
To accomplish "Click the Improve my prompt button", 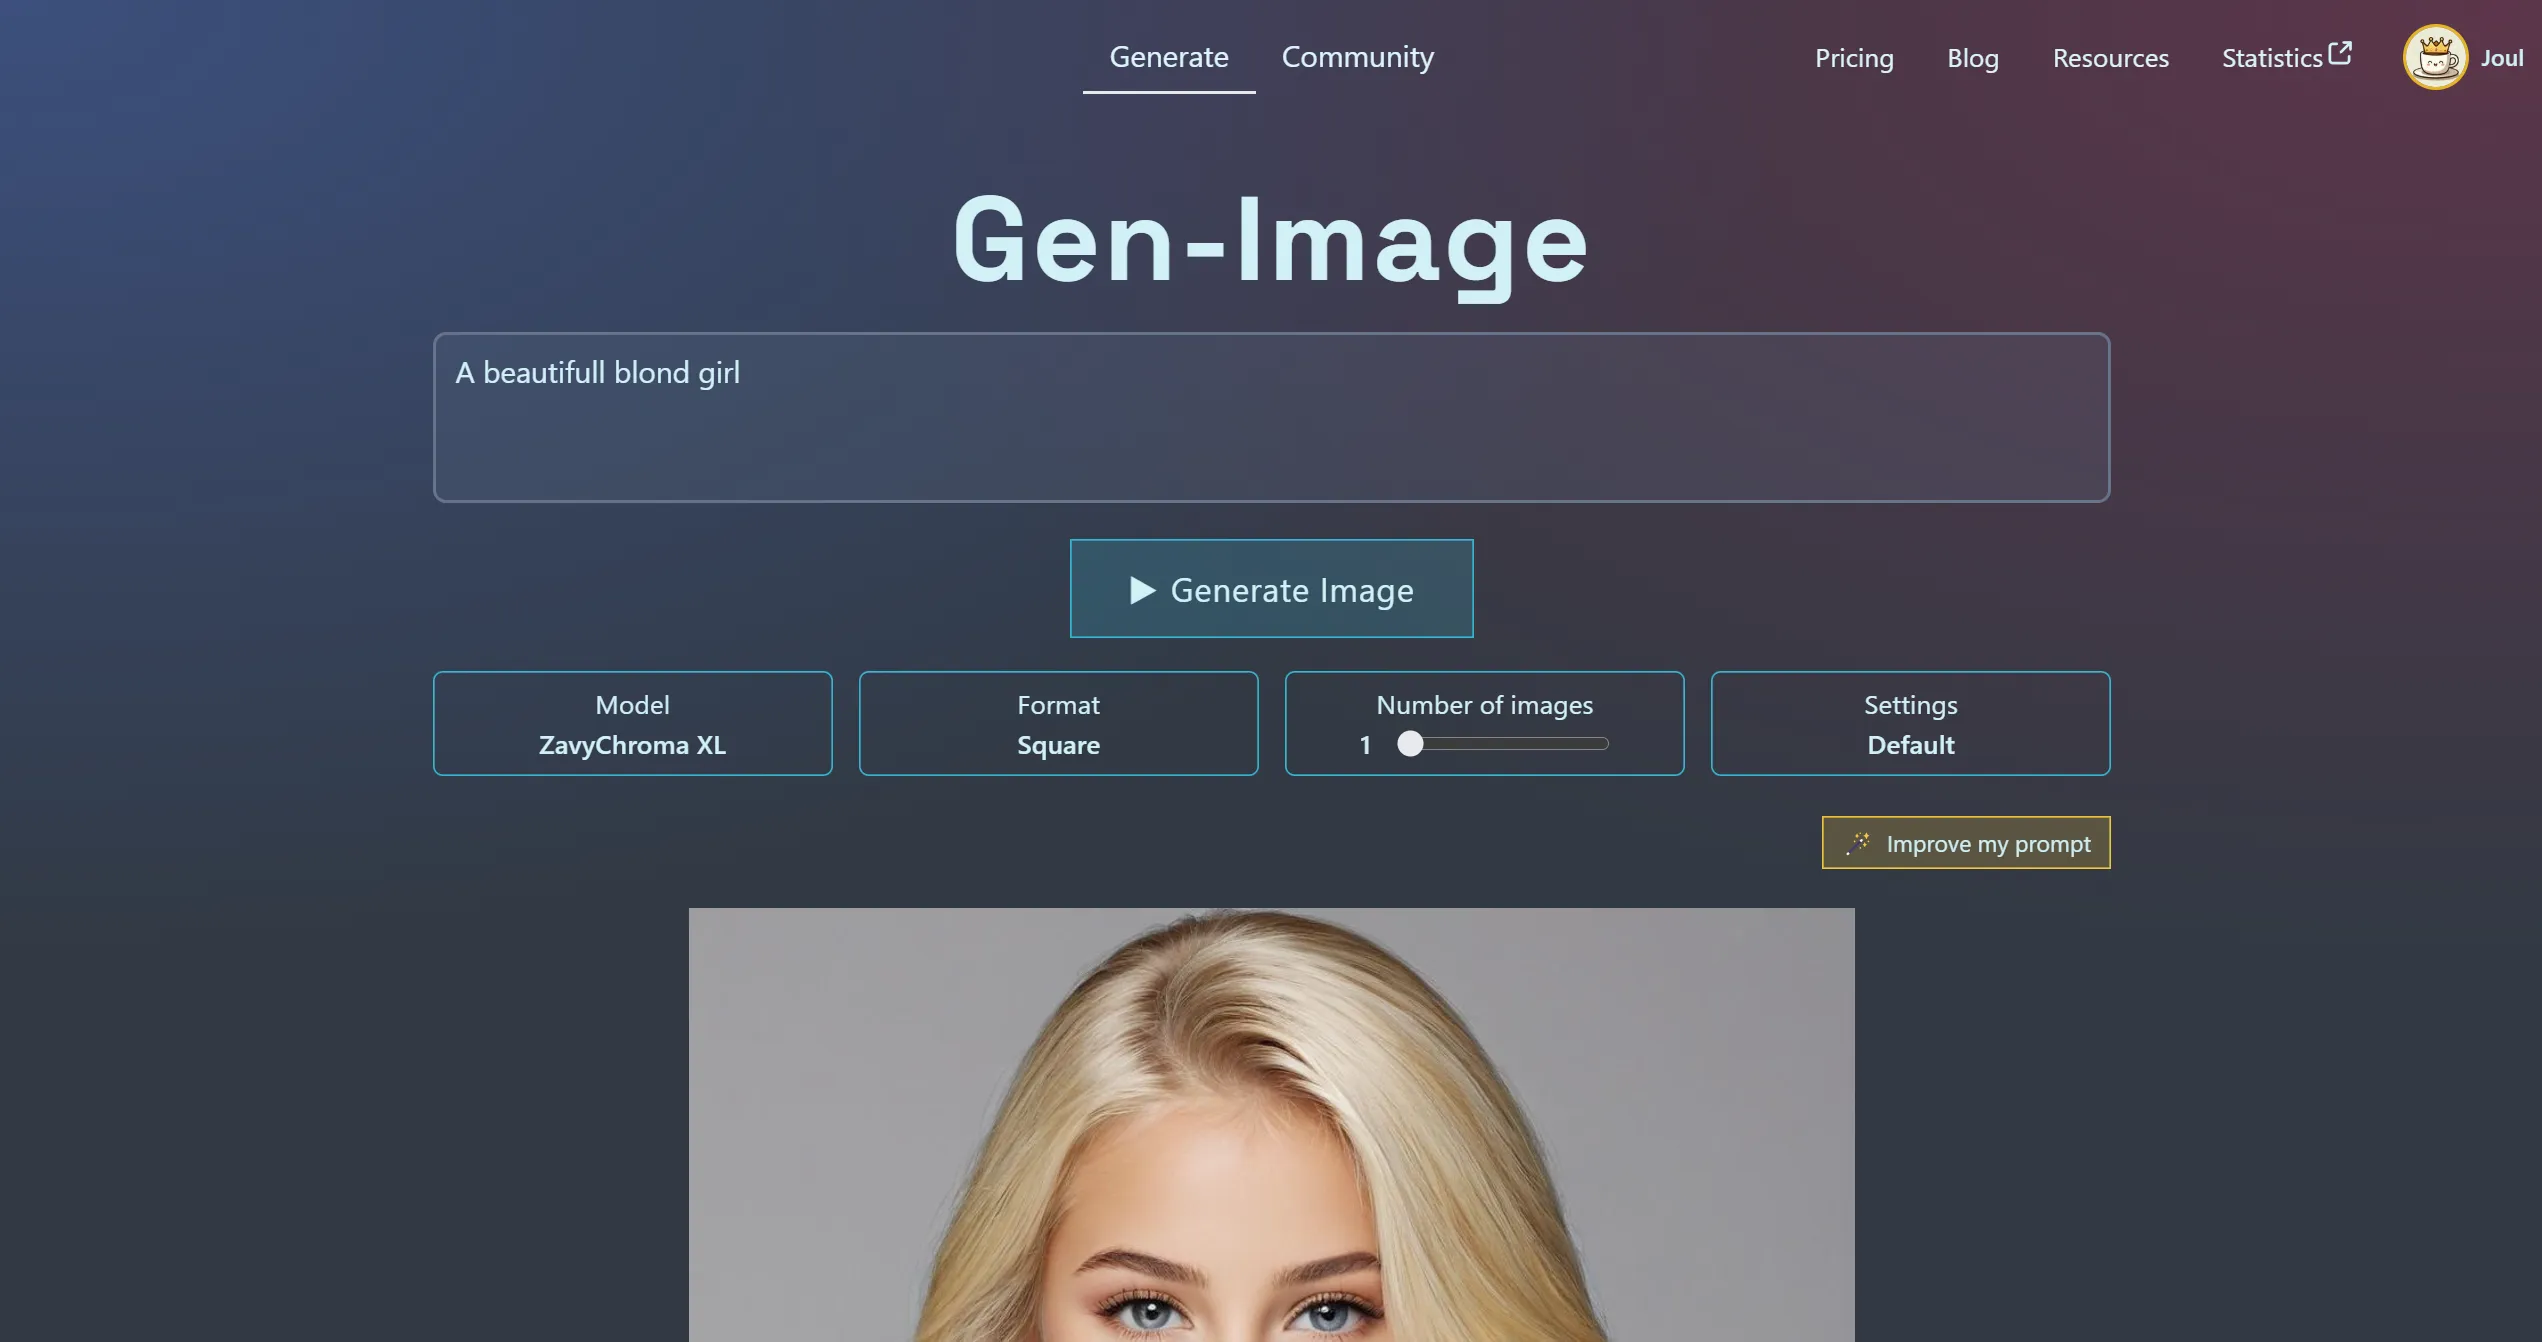I will coord(1965,843).
